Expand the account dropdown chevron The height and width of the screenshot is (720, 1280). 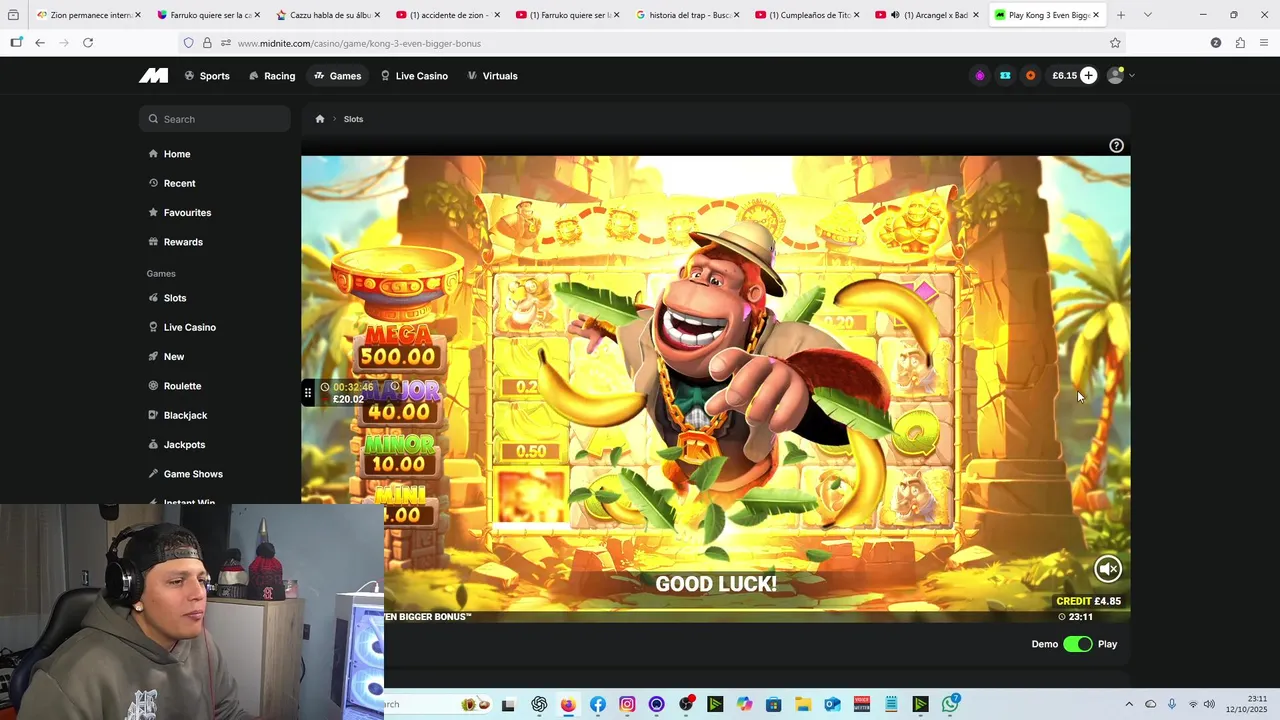pos(1132,76)
